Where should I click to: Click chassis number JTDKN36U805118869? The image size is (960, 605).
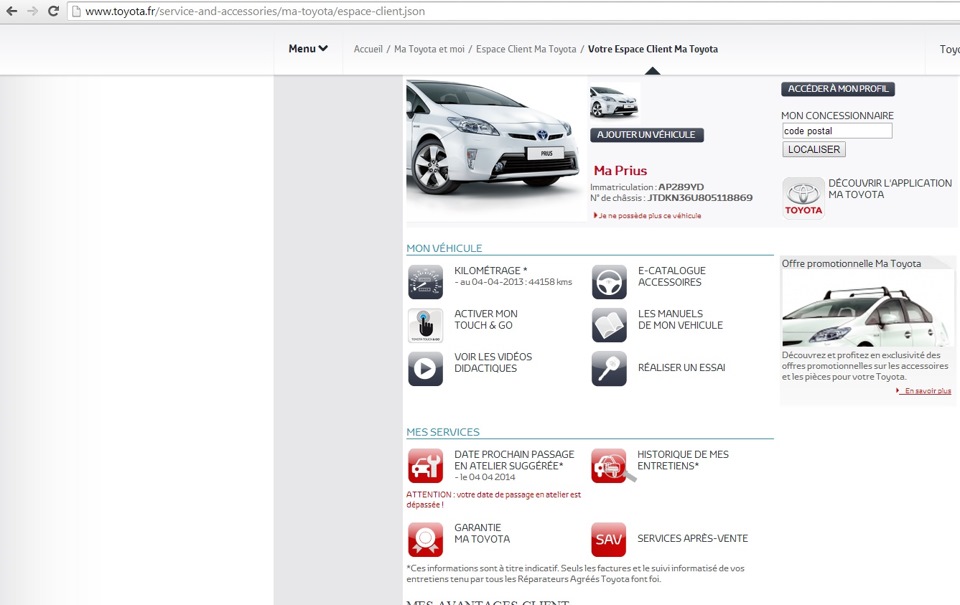pos(700,198)
